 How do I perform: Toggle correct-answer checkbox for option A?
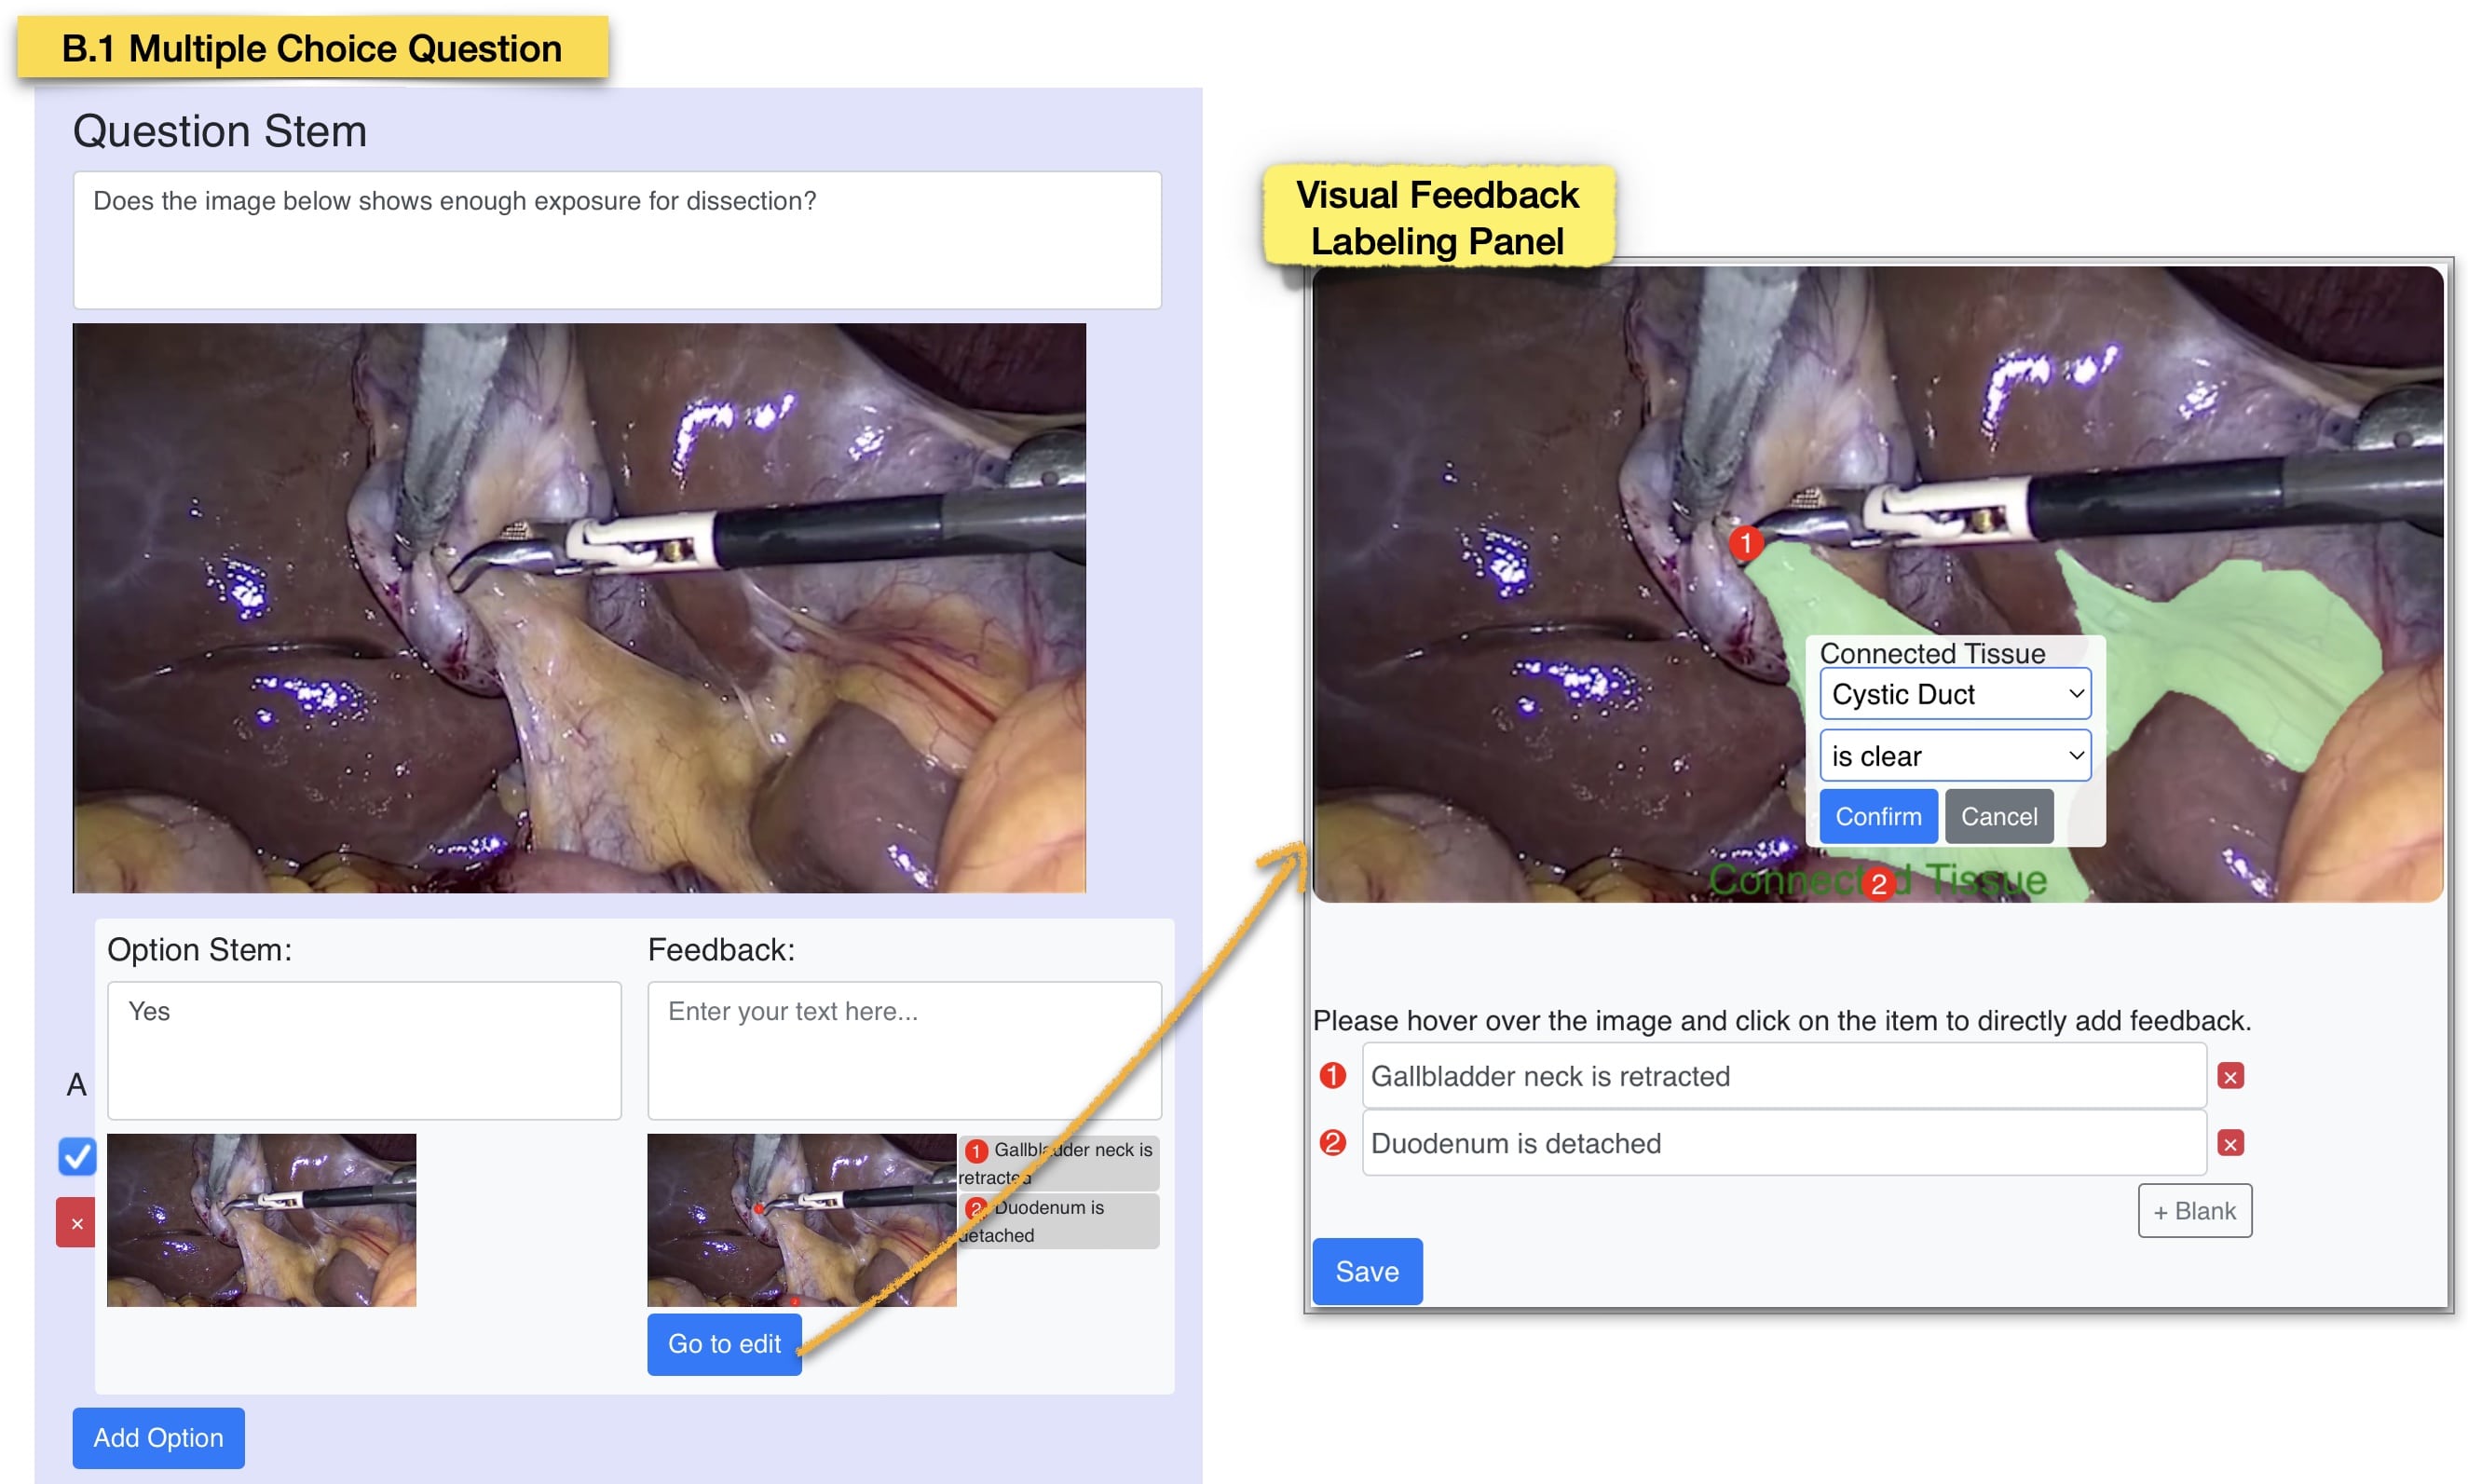click(x=77, y=1156)
